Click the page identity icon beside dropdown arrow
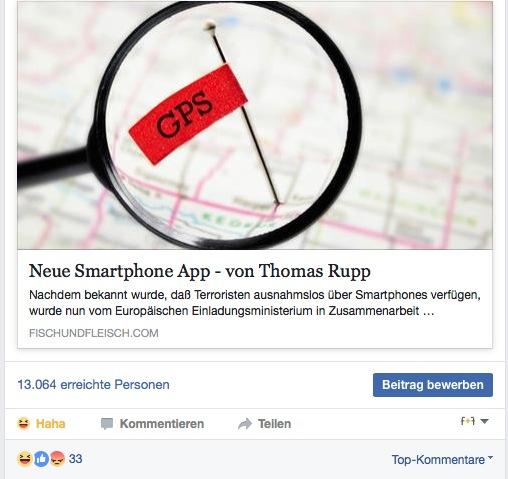 [468, 421]
